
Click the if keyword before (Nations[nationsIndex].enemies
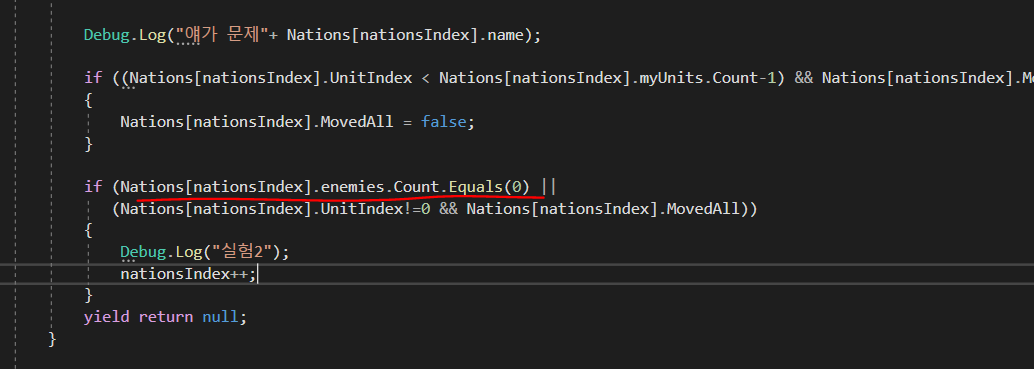point(93,187)
